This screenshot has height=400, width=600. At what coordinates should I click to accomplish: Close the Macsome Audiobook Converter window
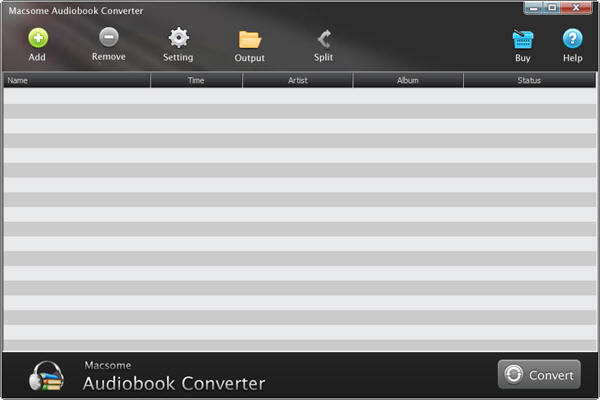pyautogui.click(x=575, y=8)
